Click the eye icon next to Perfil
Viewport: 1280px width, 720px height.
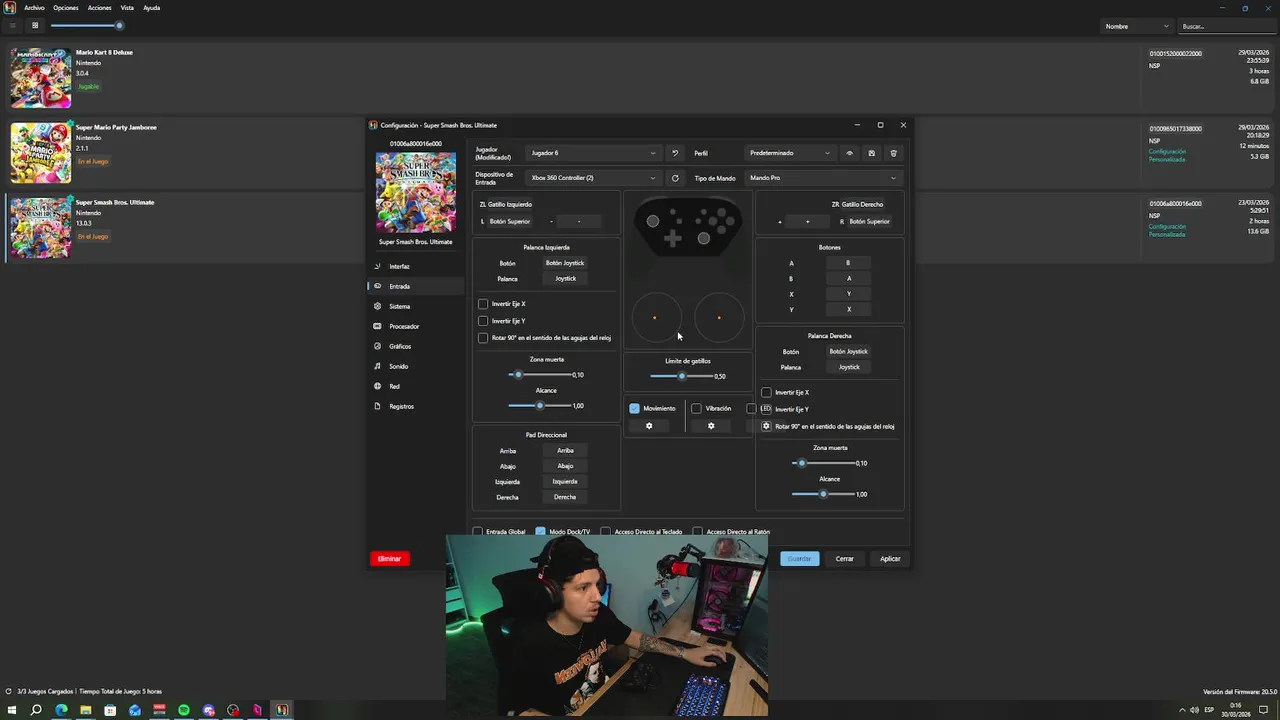pos(849,153)
